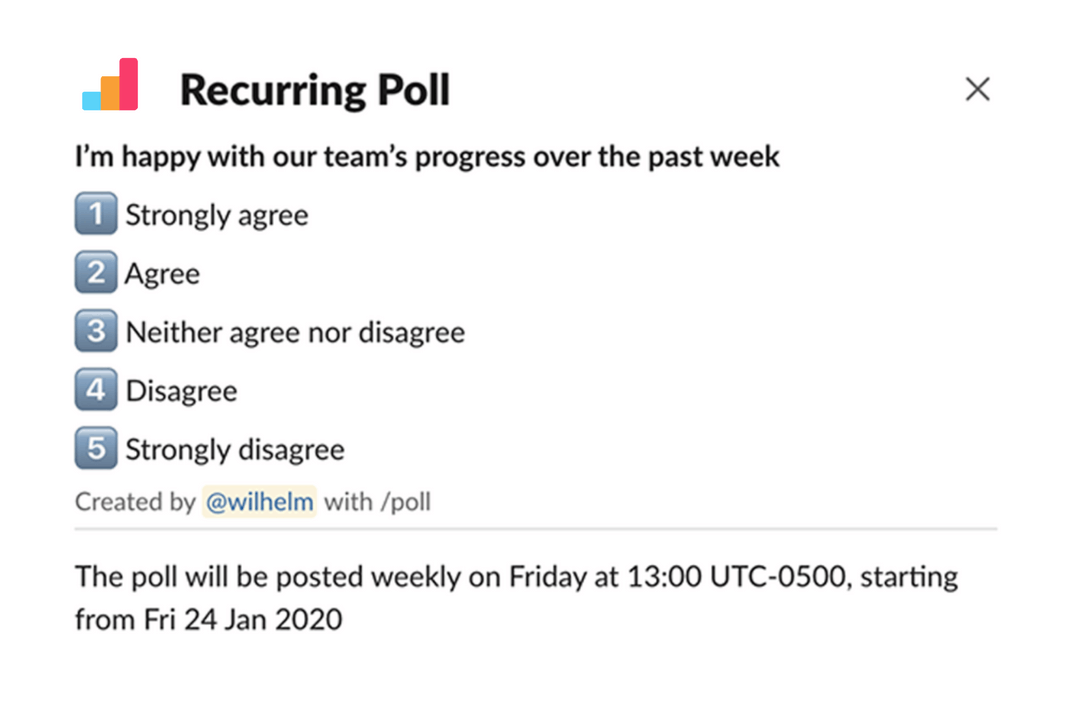Select the Agree option
This screenshot has height=706, width=1080.
click(162, 272)
